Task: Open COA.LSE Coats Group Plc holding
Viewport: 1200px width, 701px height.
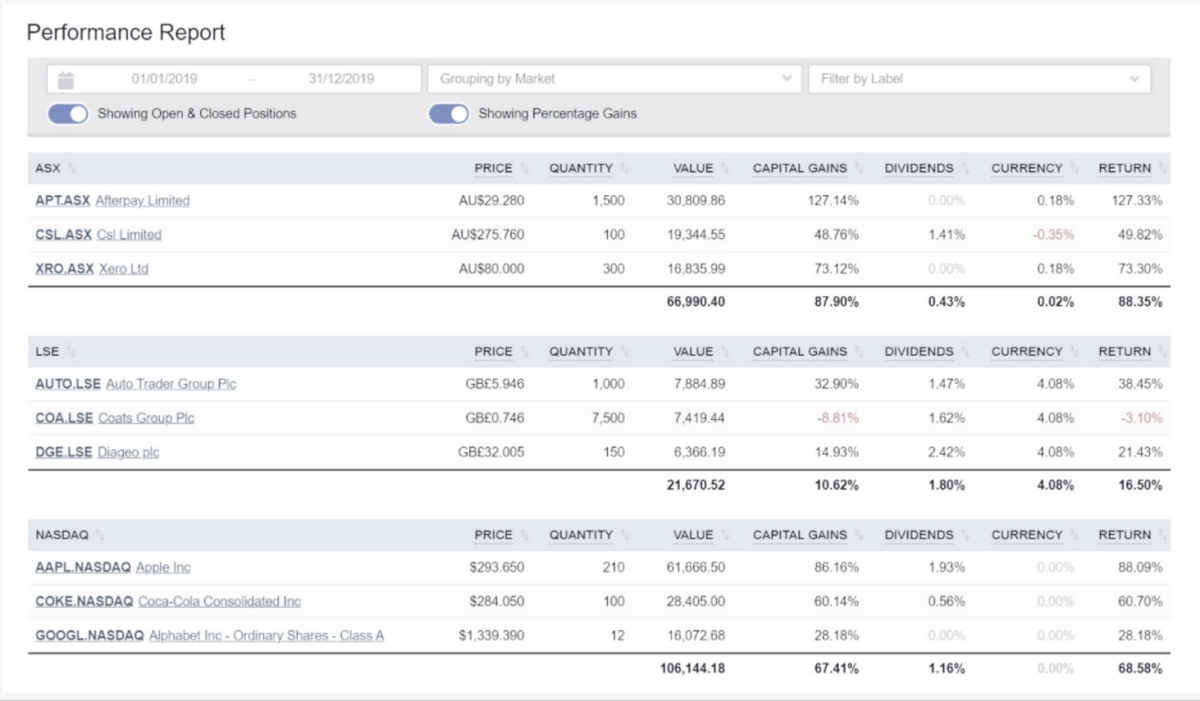Action: point(114,418)
